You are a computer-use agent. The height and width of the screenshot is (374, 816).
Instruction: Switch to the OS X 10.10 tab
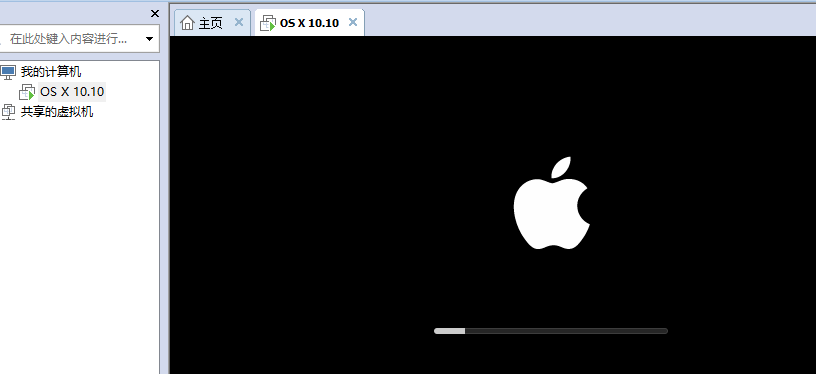[x=310, y=23]
